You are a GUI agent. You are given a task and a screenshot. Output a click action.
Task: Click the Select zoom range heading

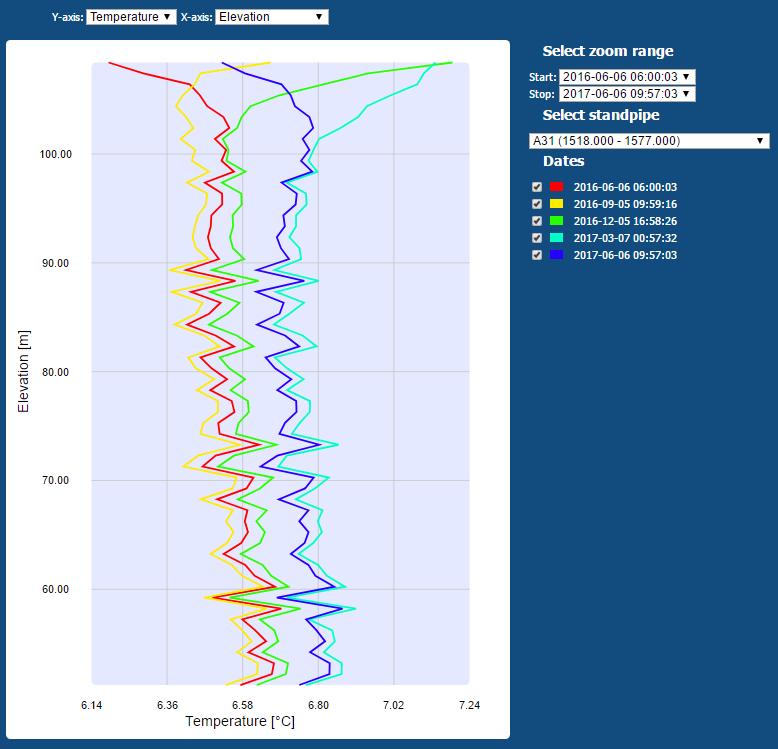point(608,51)
